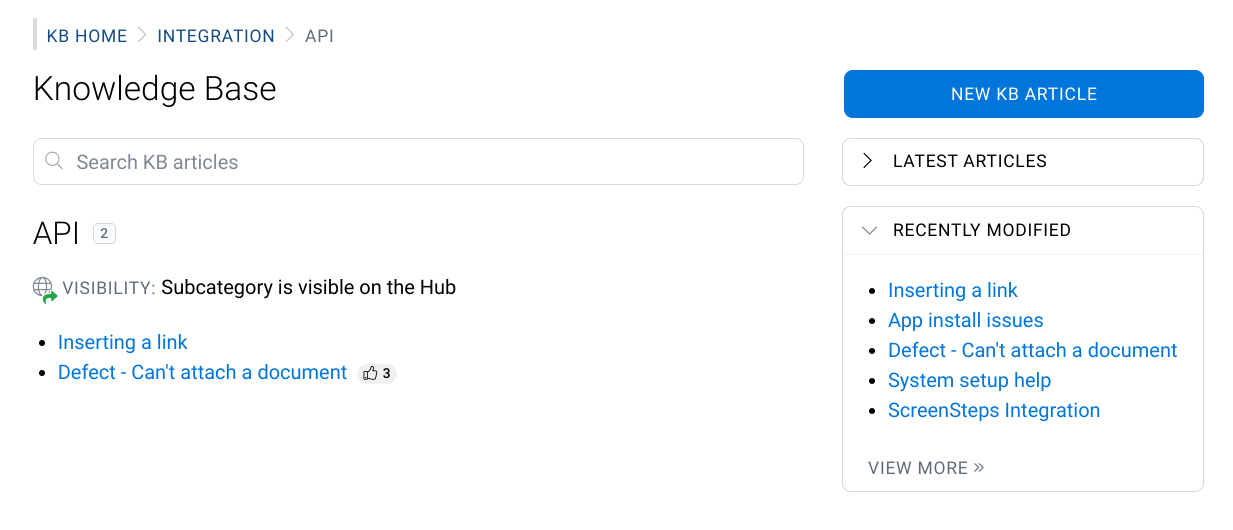Select the API breadcrumb item
Viewport: 1233px width, 530px height.
pos(320,36)
